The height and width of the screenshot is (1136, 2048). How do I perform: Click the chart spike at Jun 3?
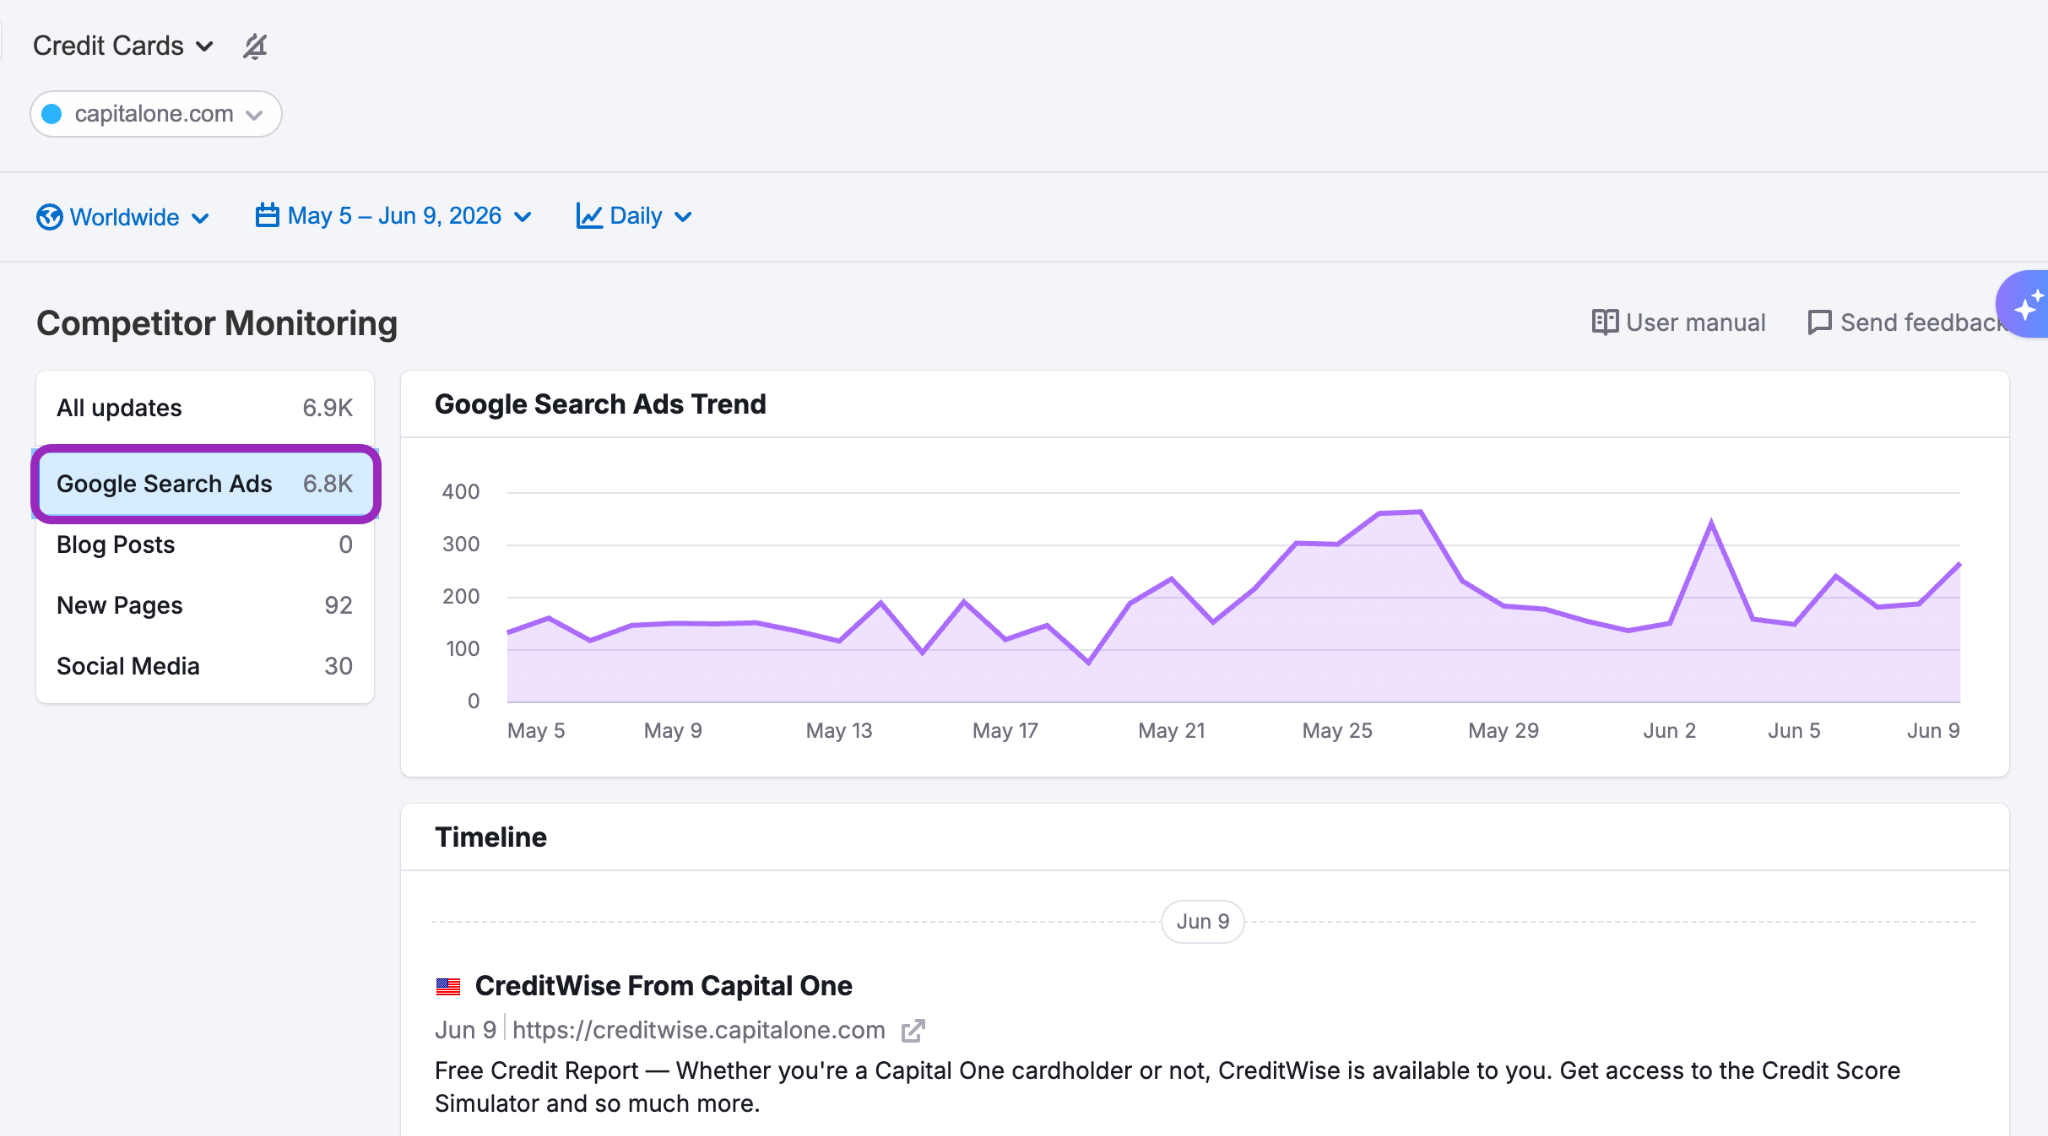tap(1711, 522)
